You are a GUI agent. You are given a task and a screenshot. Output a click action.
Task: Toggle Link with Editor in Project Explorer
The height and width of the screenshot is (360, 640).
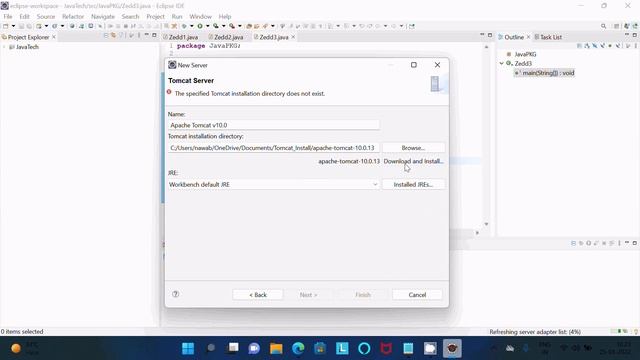[113, 36]
